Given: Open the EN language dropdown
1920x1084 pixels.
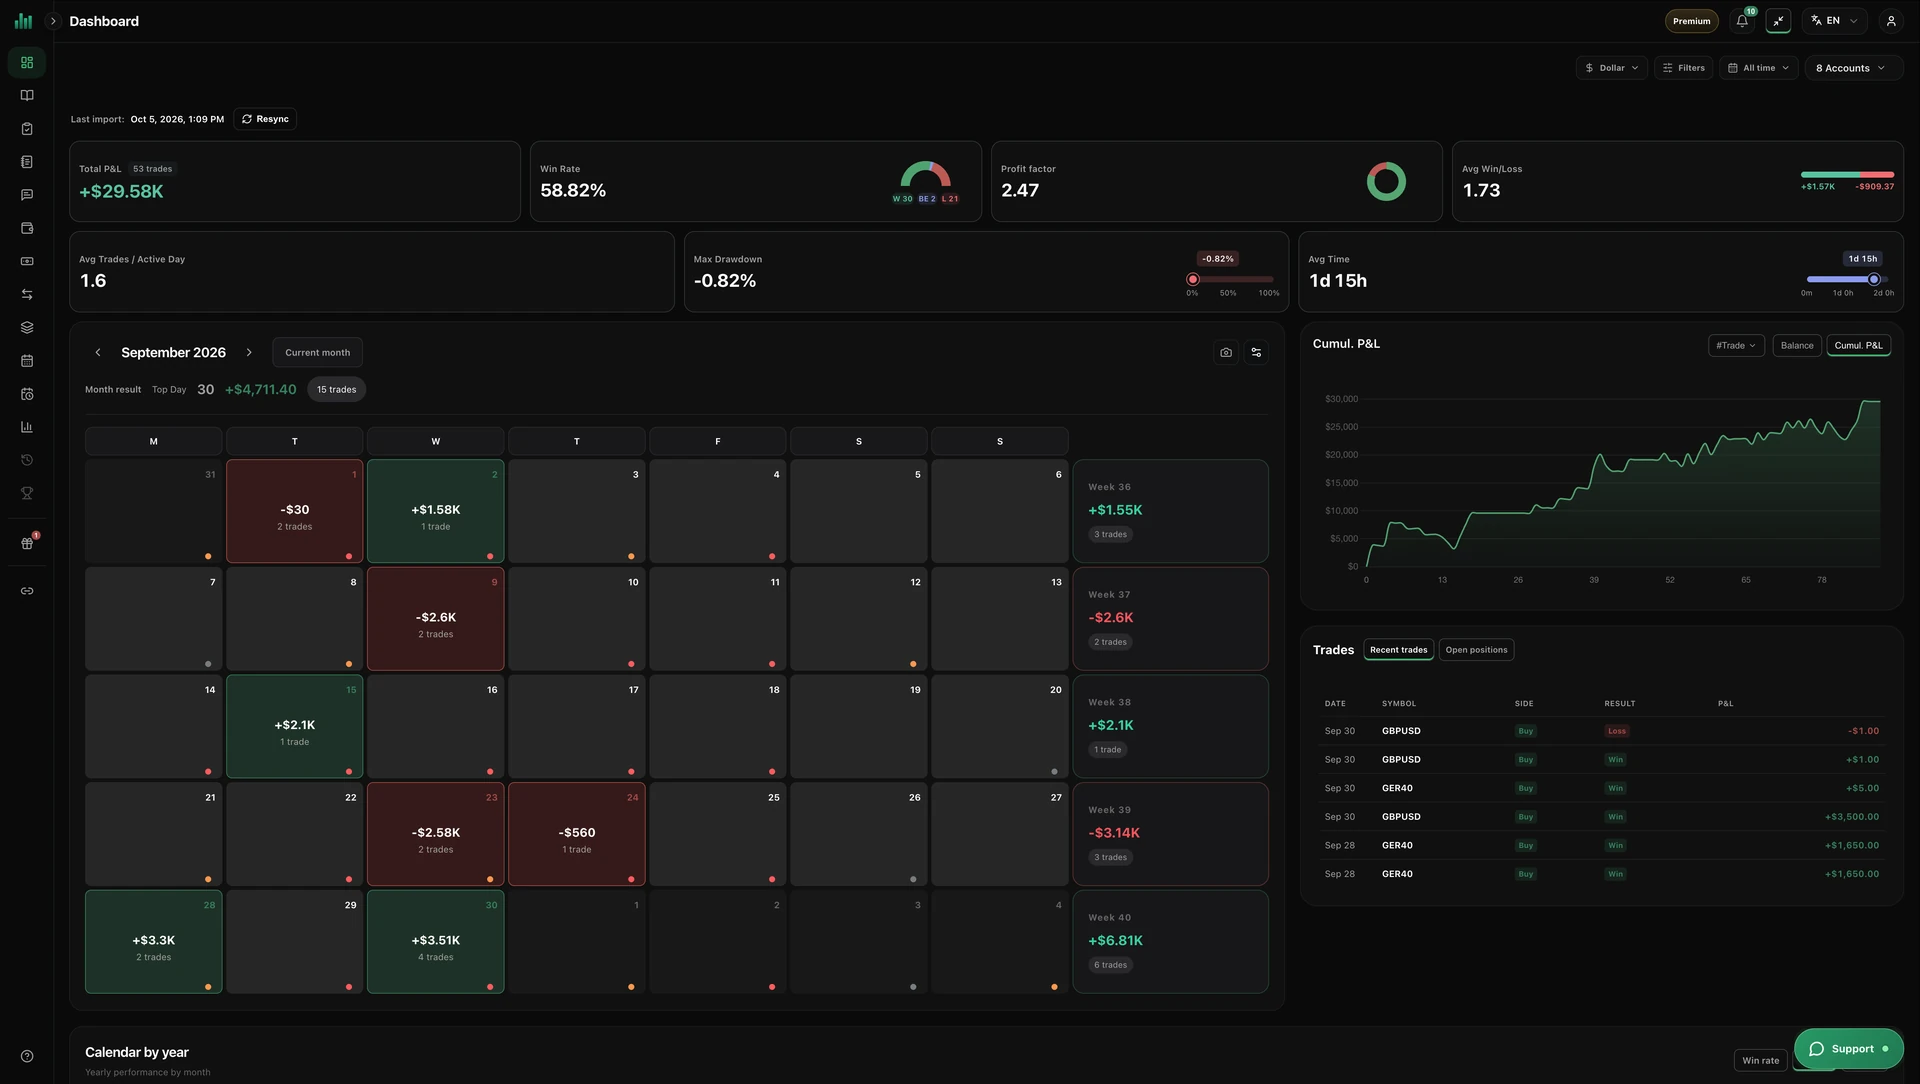Looking at the screenshot, I should coord(1834,20).
